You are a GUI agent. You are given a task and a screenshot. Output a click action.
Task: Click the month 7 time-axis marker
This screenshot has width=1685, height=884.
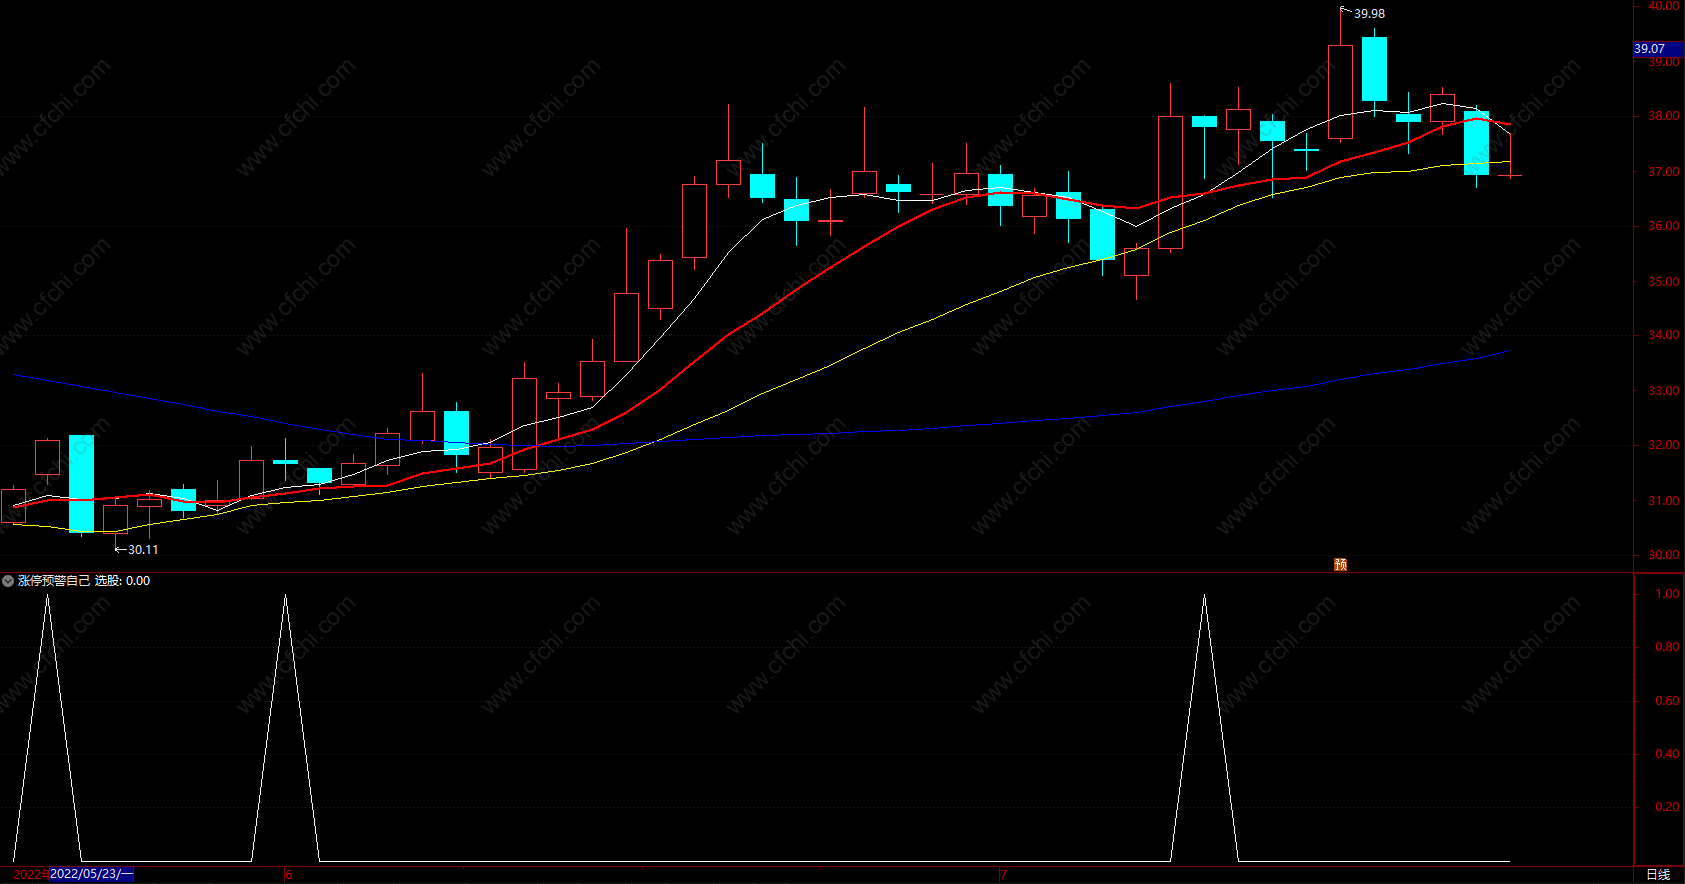(1004, 875)
